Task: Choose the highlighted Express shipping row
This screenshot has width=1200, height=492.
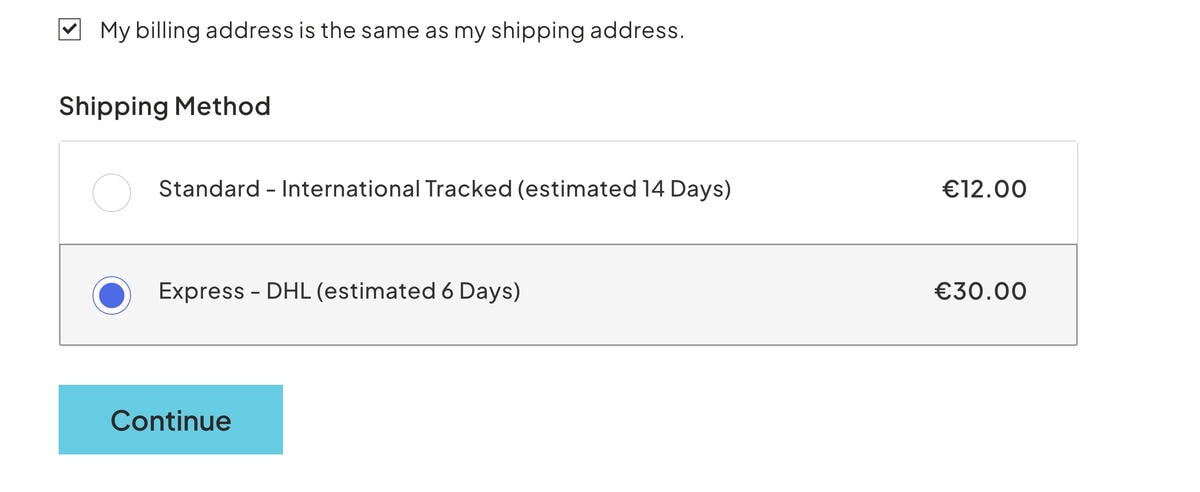Action: (x=568, y=295)
